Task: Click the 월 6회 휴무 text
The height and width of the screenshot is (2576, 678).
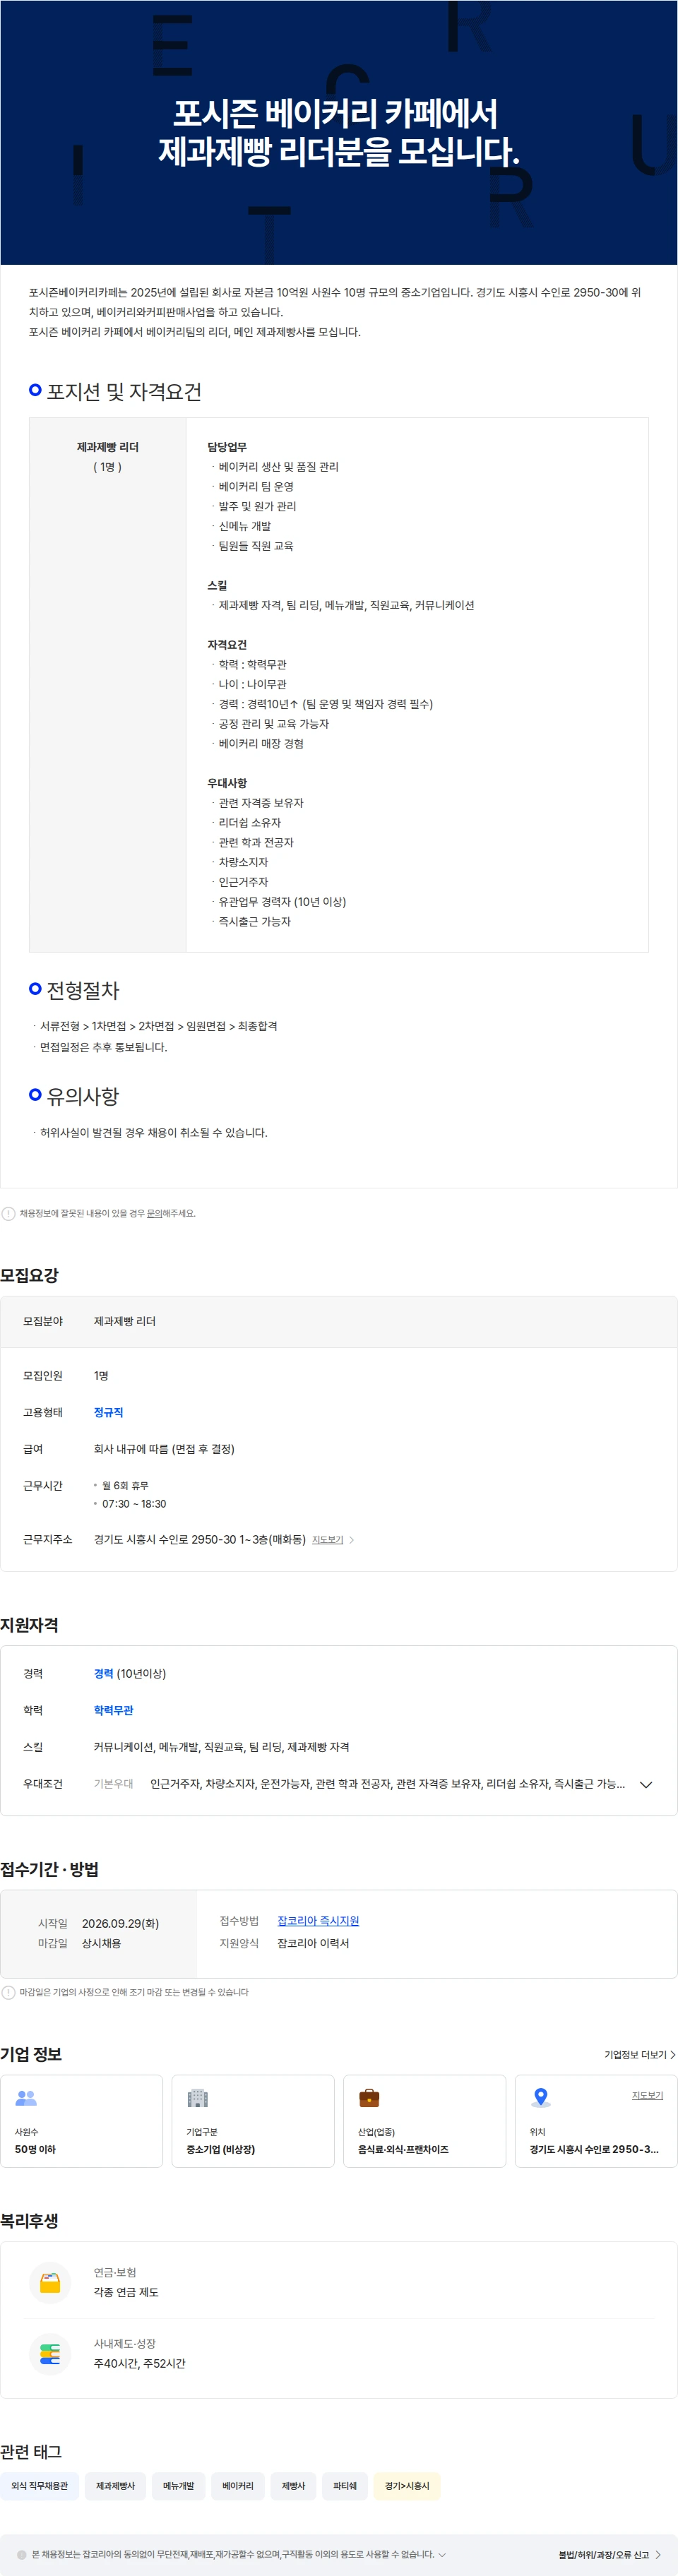Action: click(x=125, y=1485)
